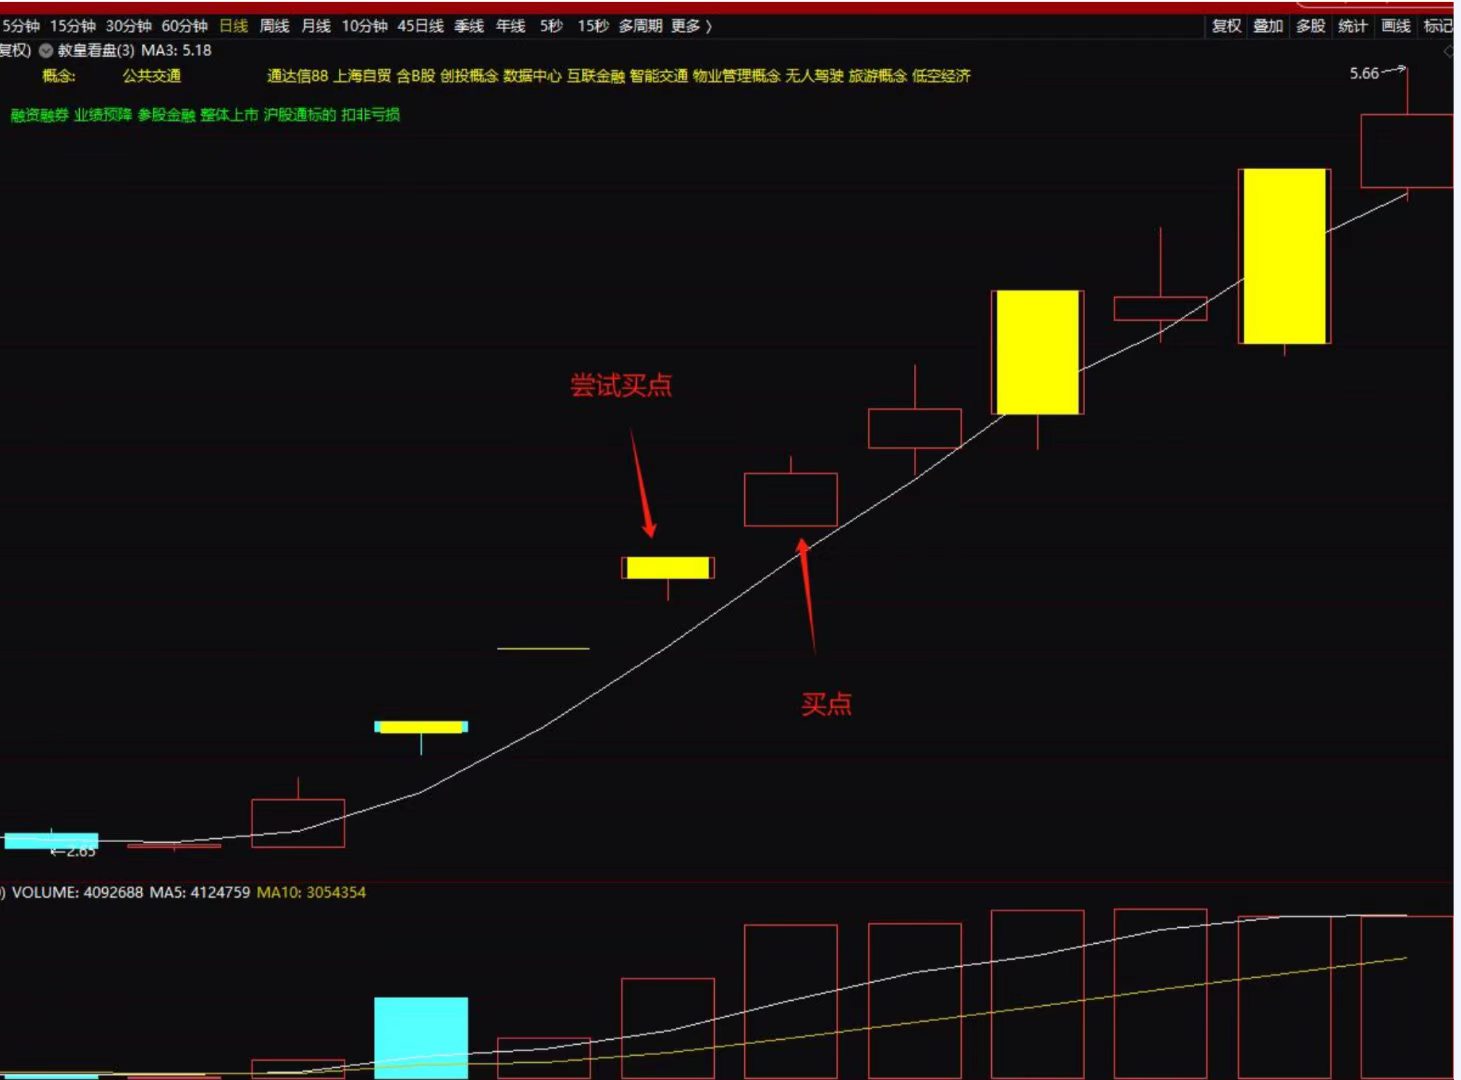
Task: Click the round dropdown icon before 教皇看盘
Action: point(46,51)
